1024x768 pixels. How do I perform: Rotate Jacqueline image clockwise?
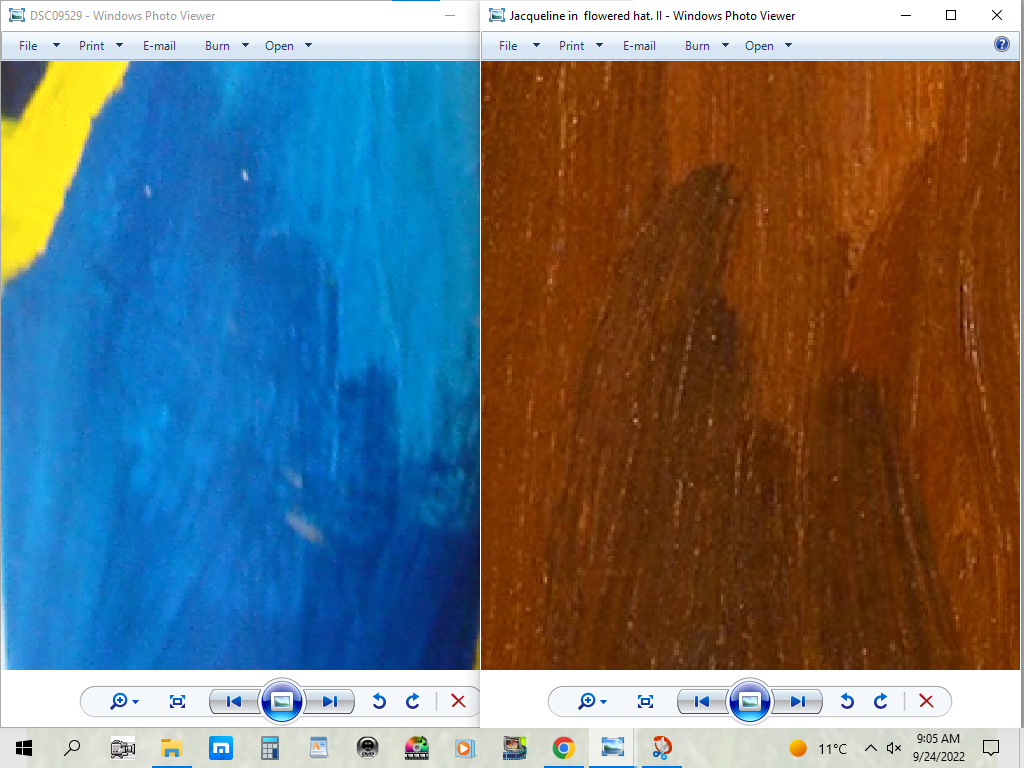(x=880, y=701)
